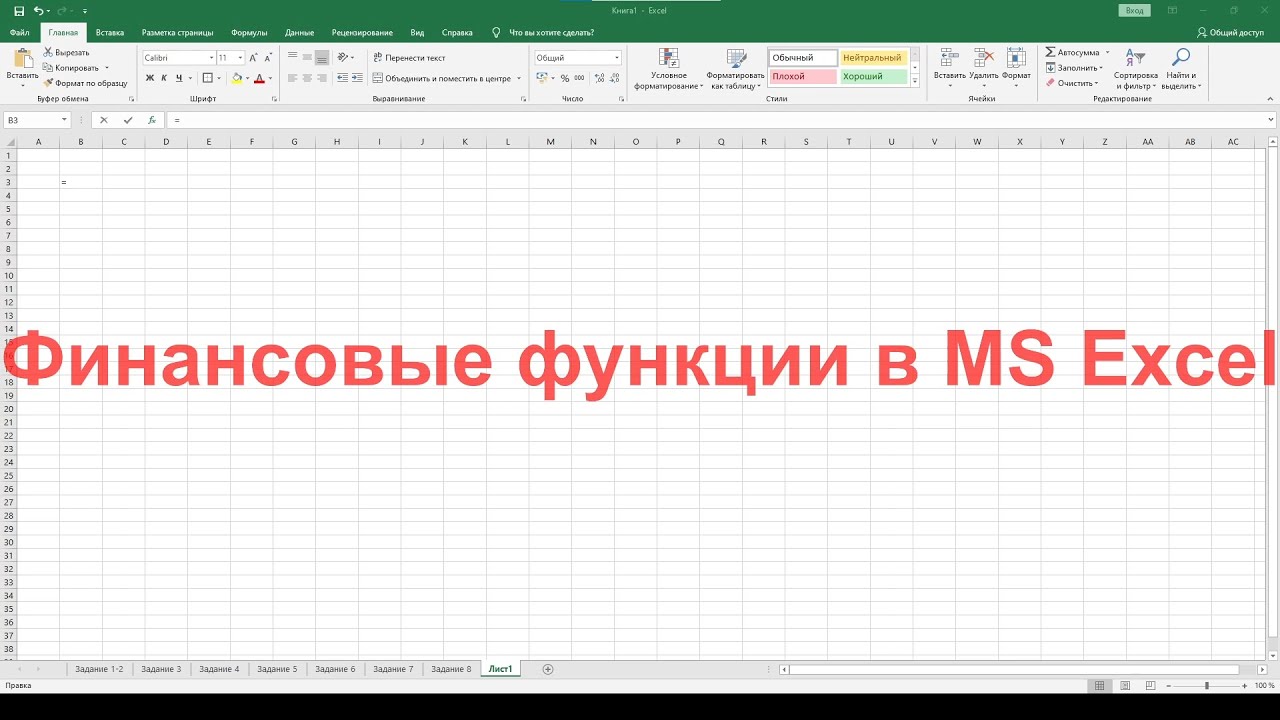Click Insert Function fx icon

pos(151,120)
